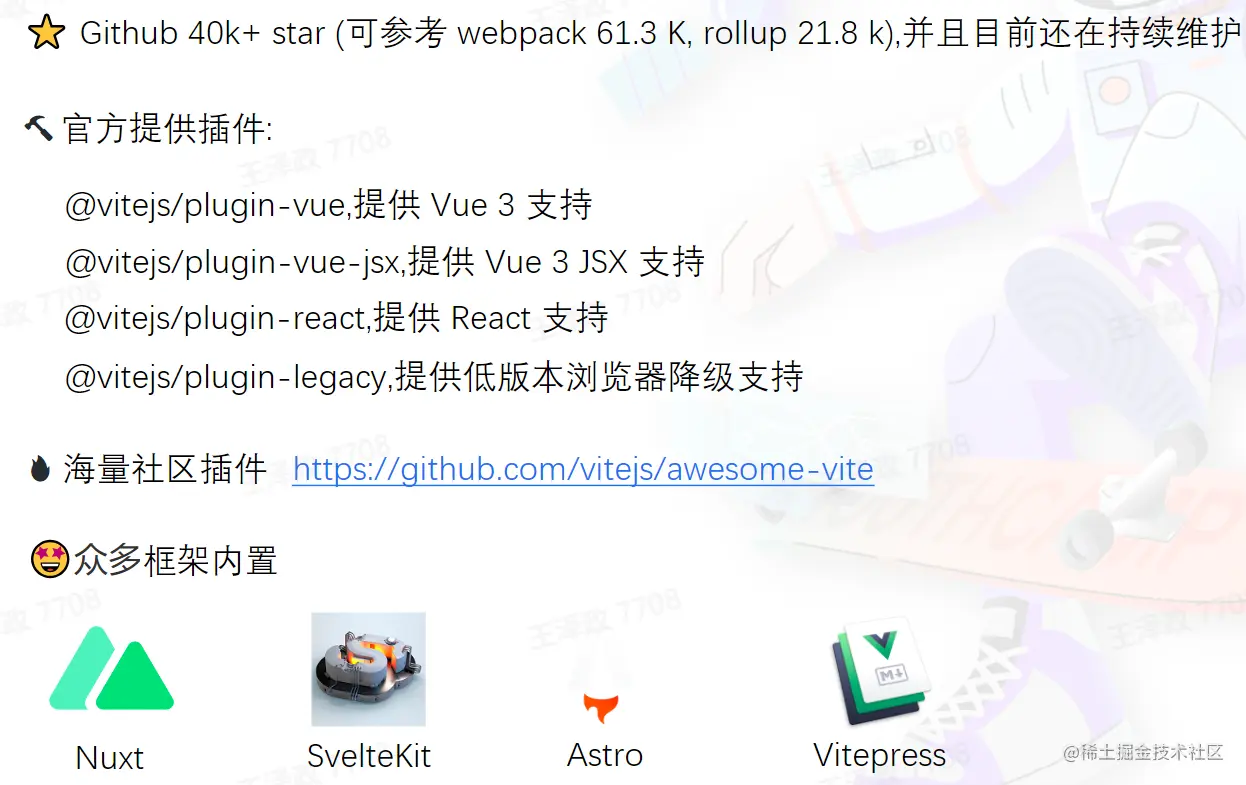Click the hammer icon beside 官方提供插件
Screen dimensions: 1246x785
38,127
